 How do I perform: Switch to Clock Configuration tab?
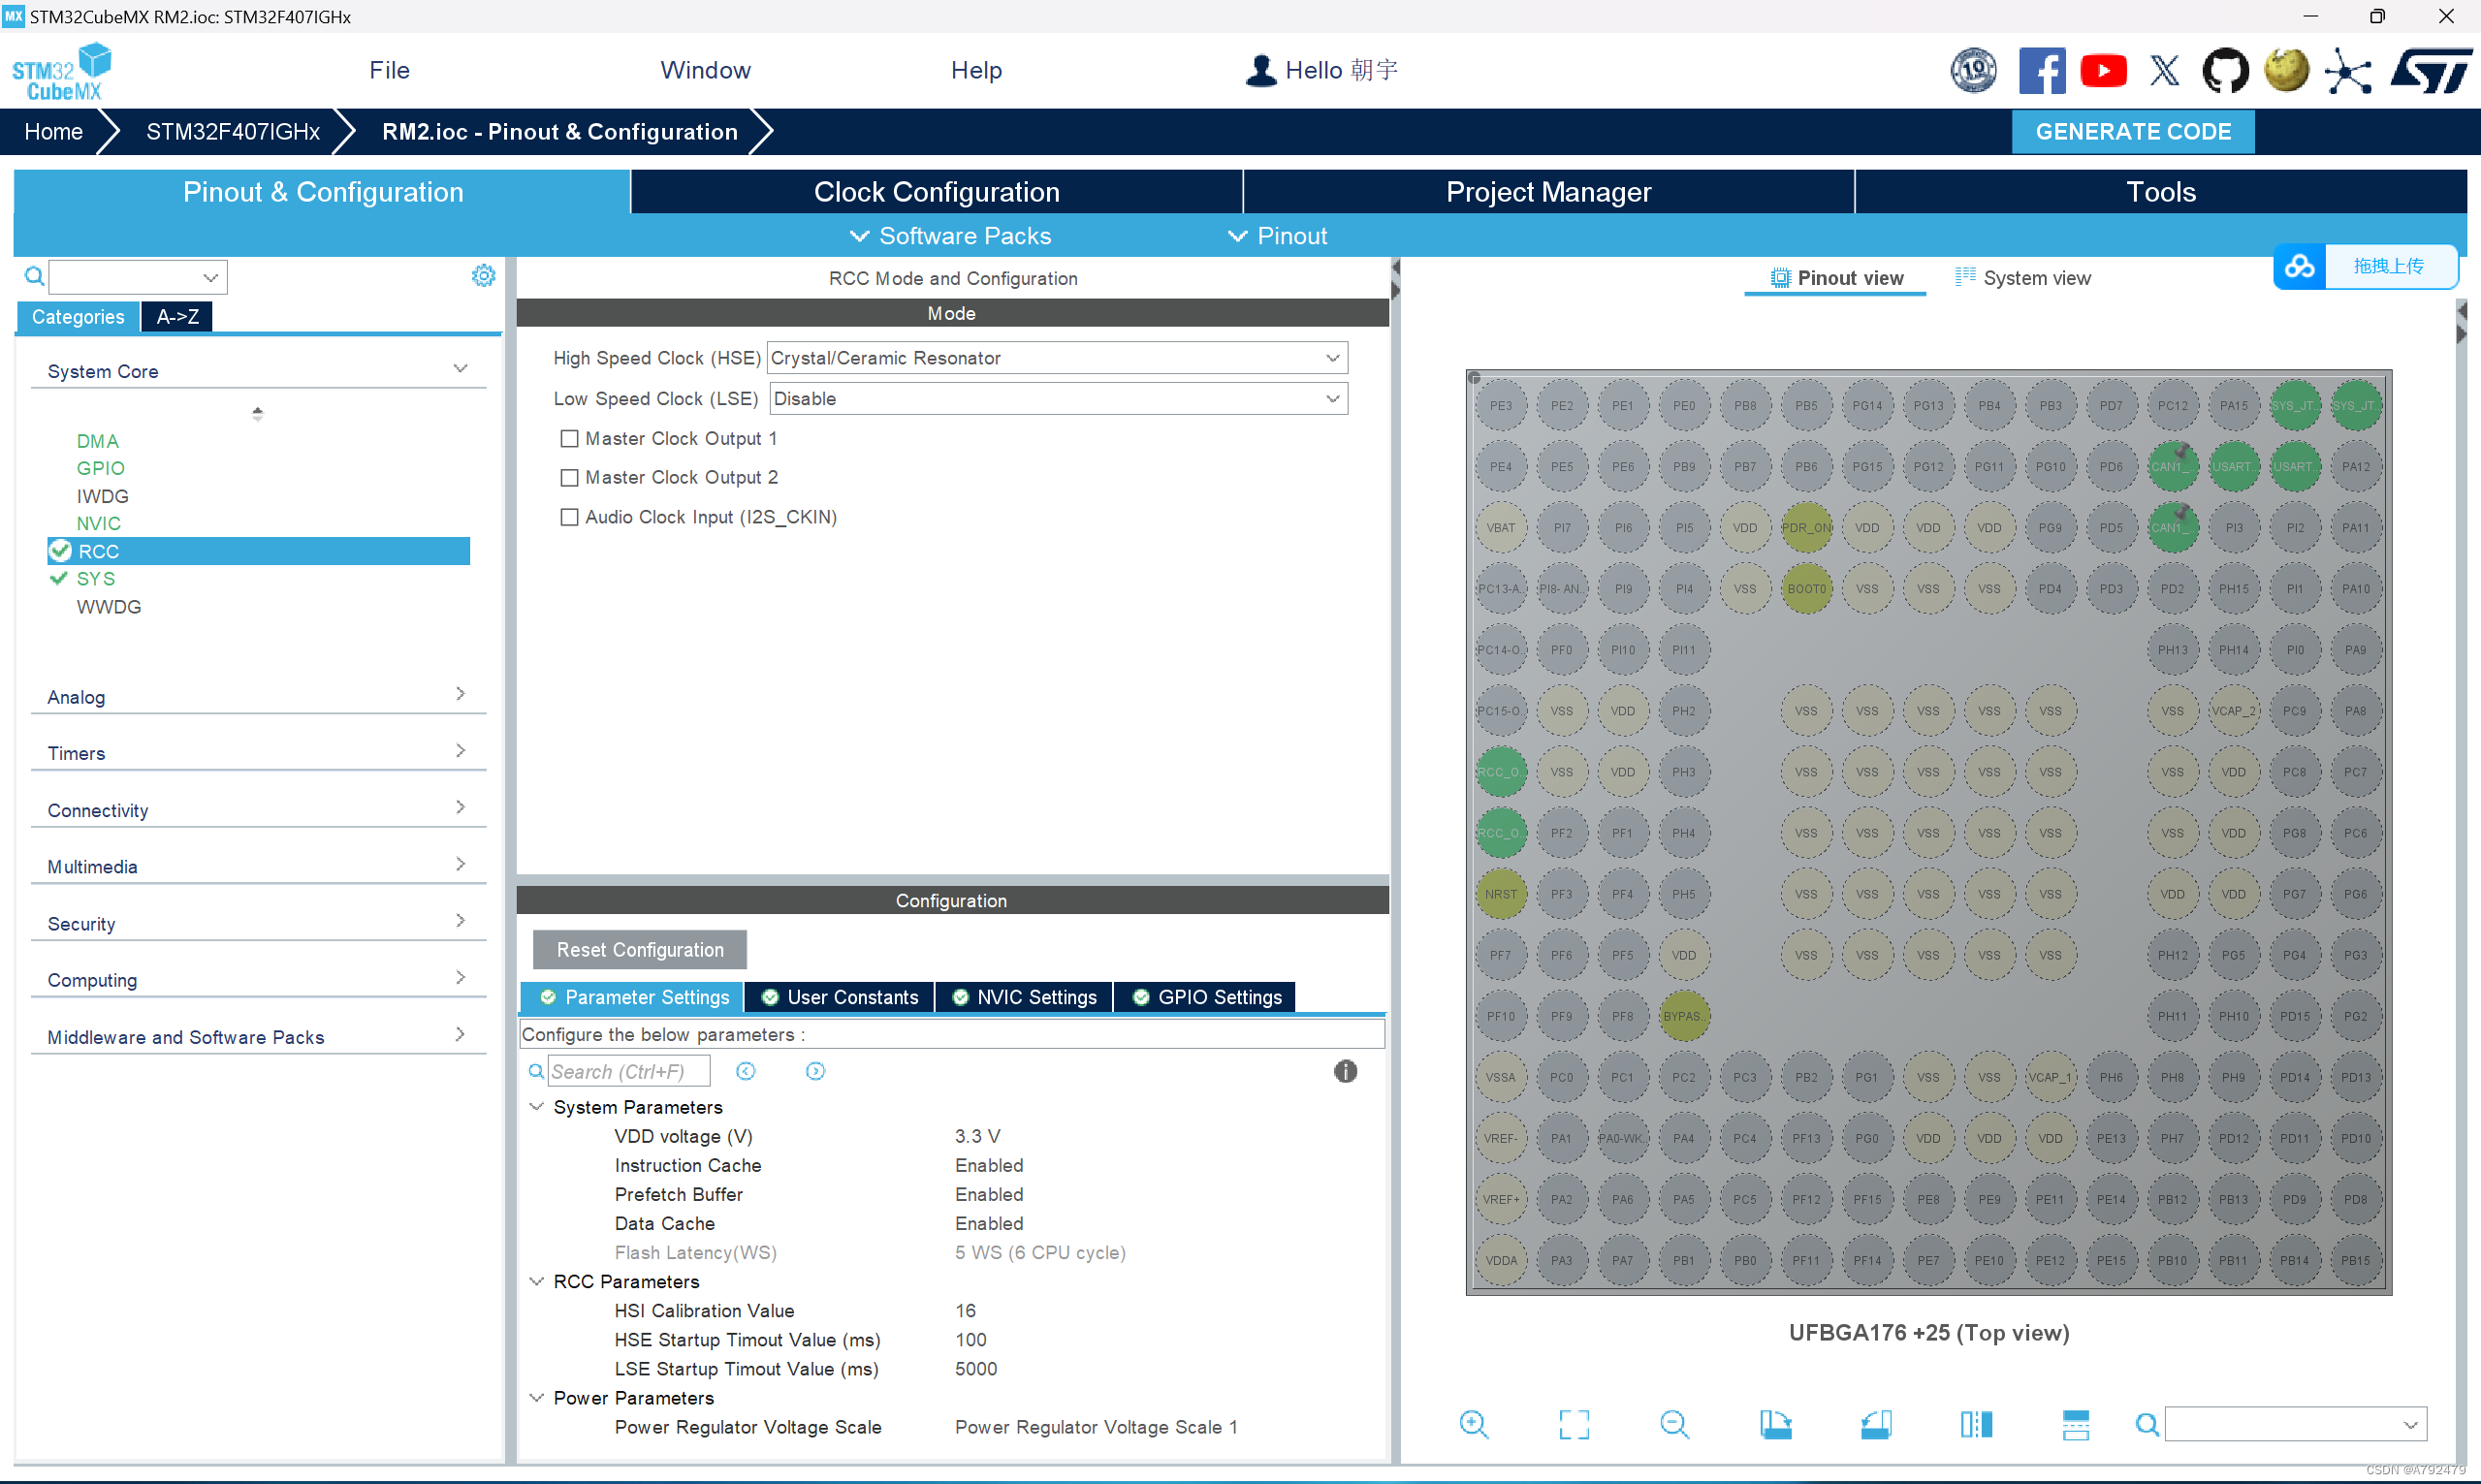point(936,192)
